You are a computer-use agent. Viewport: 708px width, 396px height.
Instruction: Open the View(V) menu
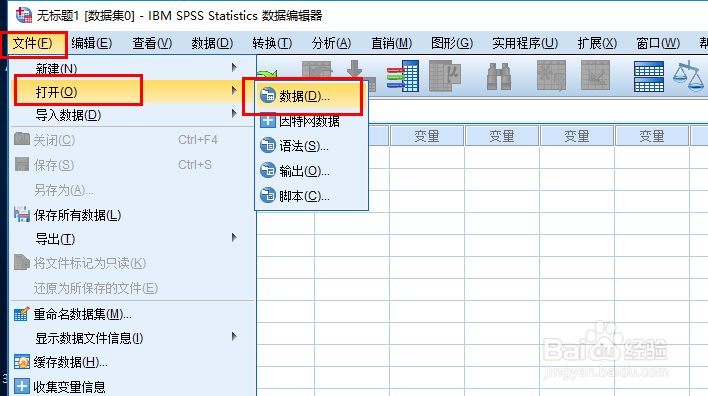click(152, 44)
